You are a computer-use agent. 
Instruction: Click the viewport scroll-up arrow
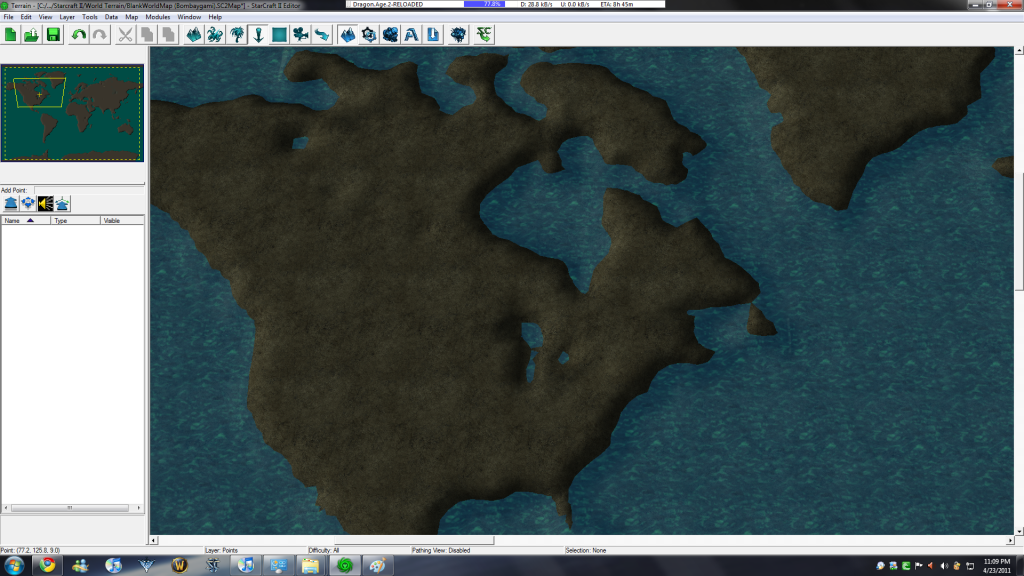[1019, 50]
